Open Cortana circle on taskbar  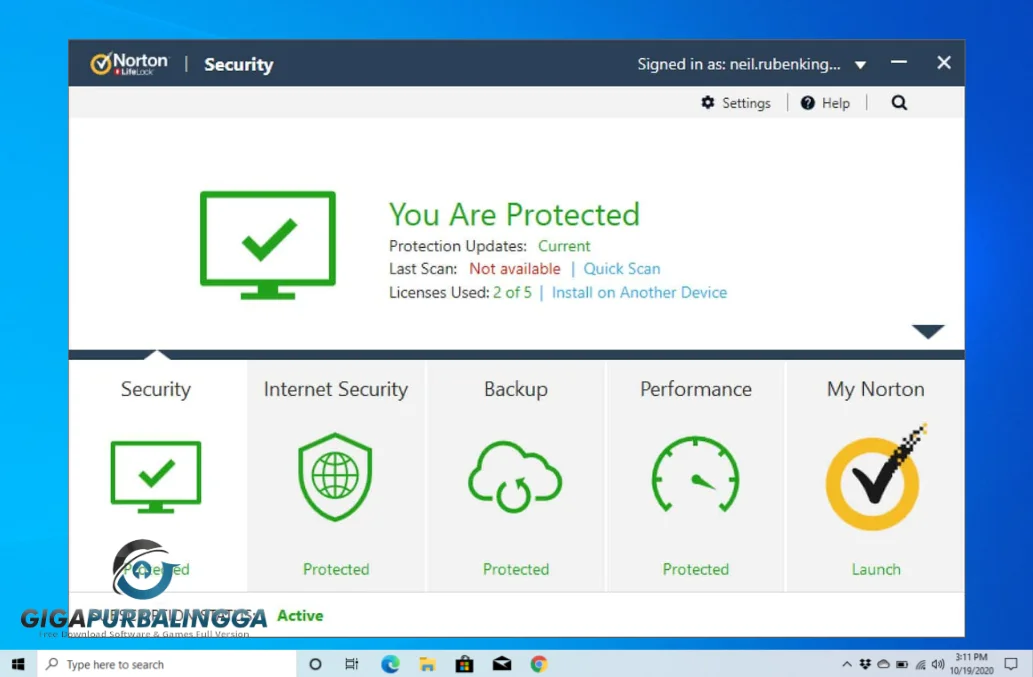point(316,664)
